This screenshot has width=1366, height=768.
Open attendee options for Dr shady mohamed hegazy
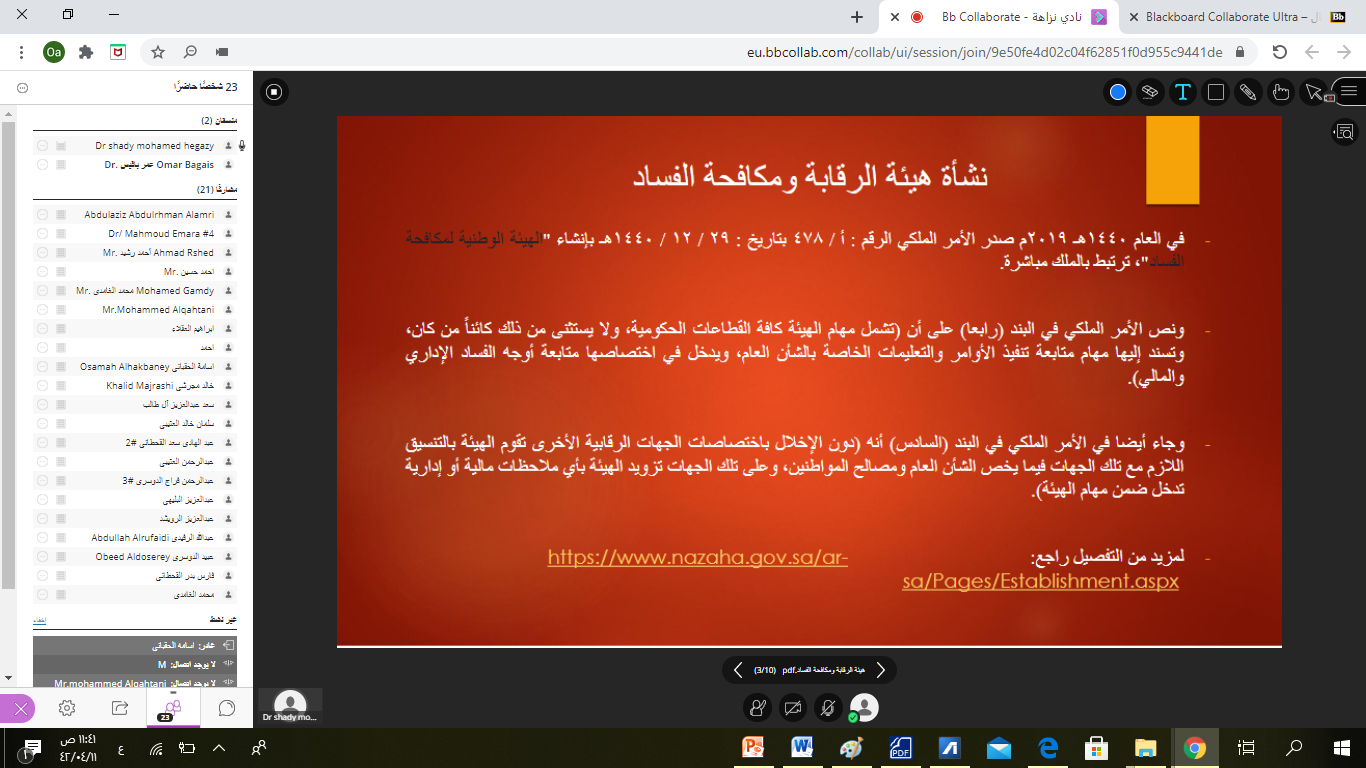(x=43, y=146)
